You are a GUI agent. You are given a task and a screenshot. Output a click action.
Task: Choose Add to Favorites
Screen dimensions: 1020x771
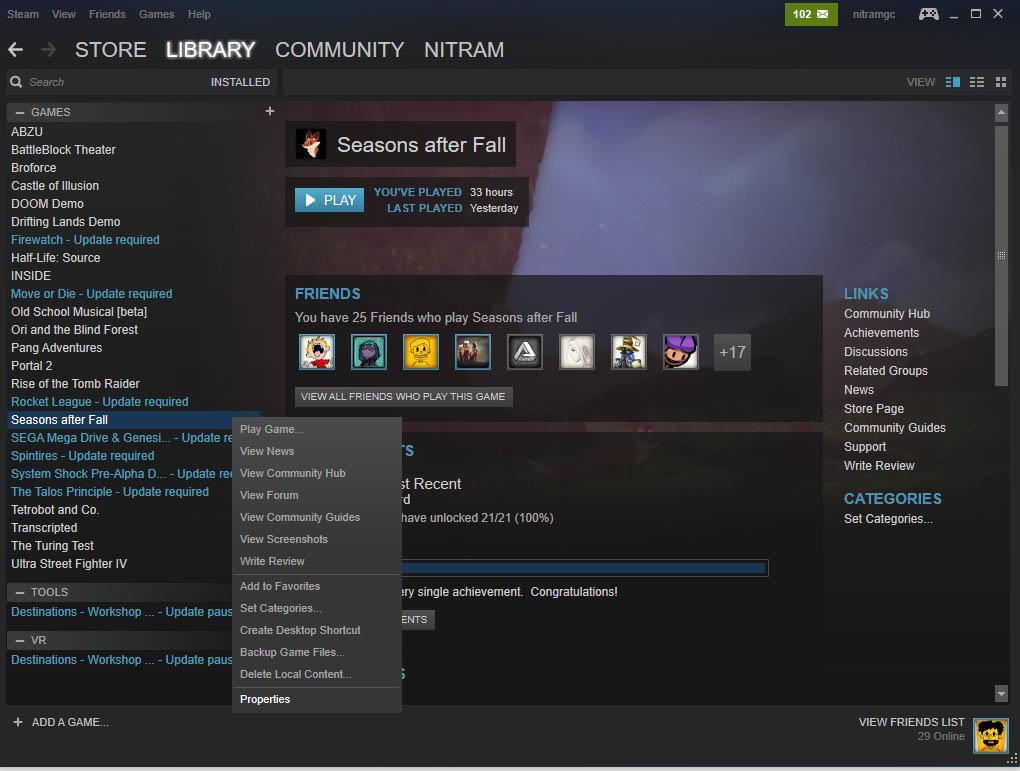tap(317, 586)
